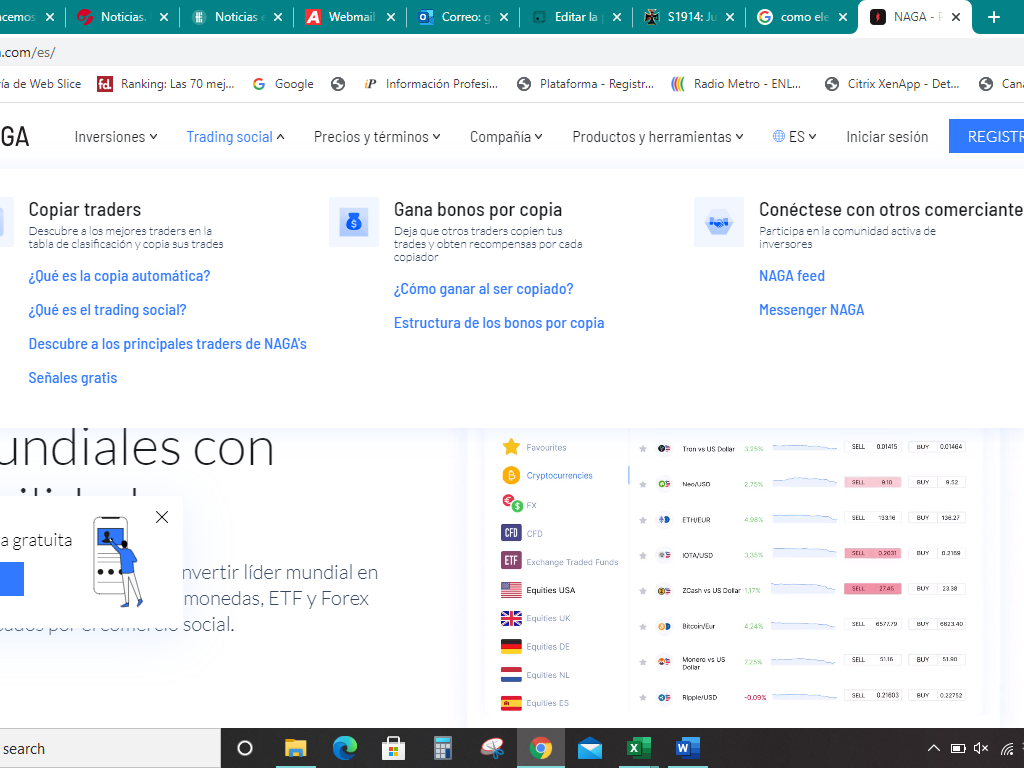The height and width of the screenshot is (768, 1024).
Task: Open the Messenger NAGA link
Action: click(811, 310)
